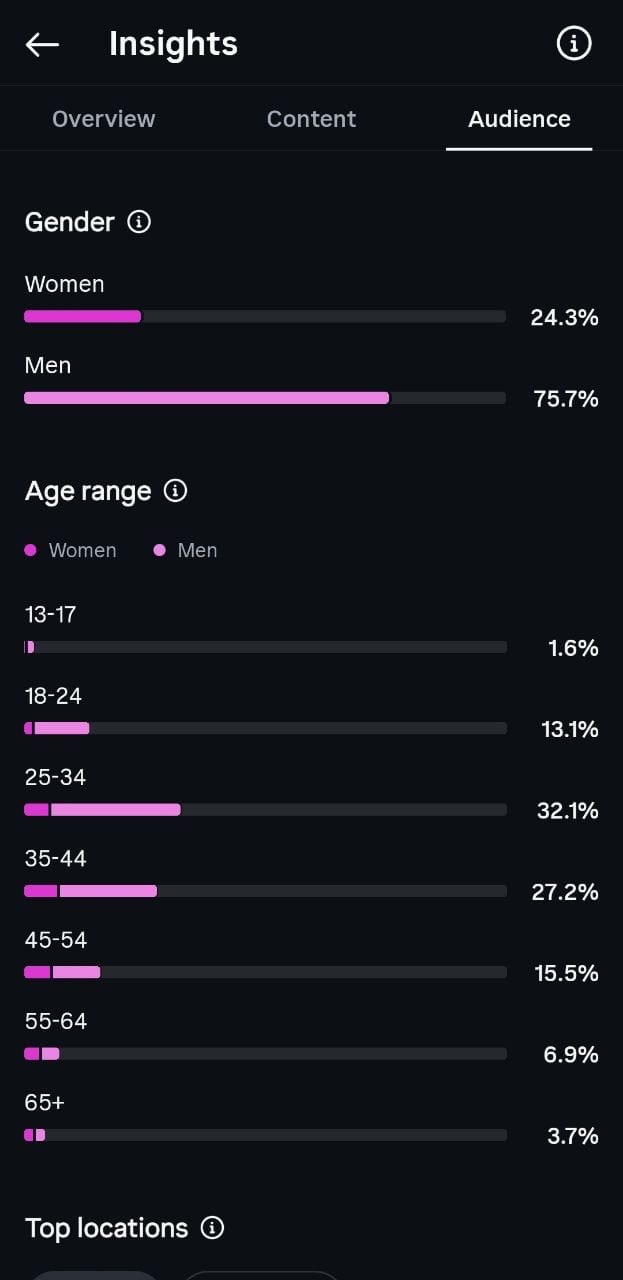Tap the Women gender percentage bar
This screenshot has height=1280, width=623.
(265, 317)
